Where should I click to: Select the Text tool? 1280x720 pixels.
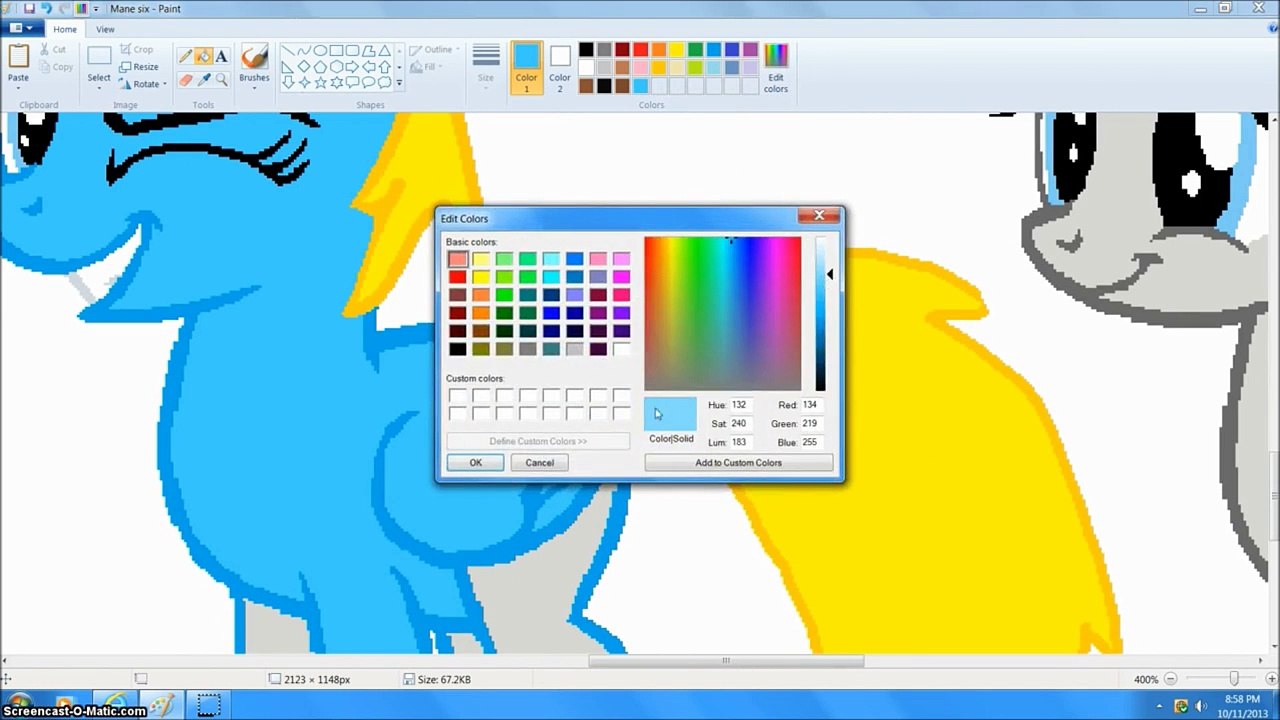click(222, 57)
